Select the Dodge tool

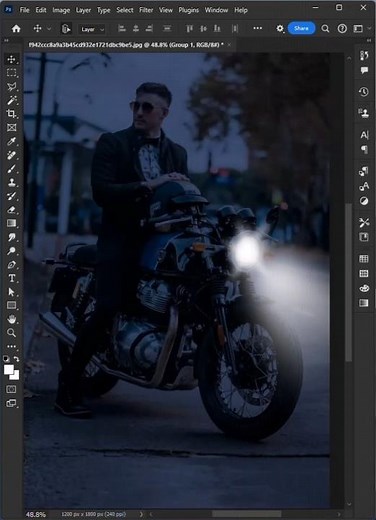tap(11, 251)
